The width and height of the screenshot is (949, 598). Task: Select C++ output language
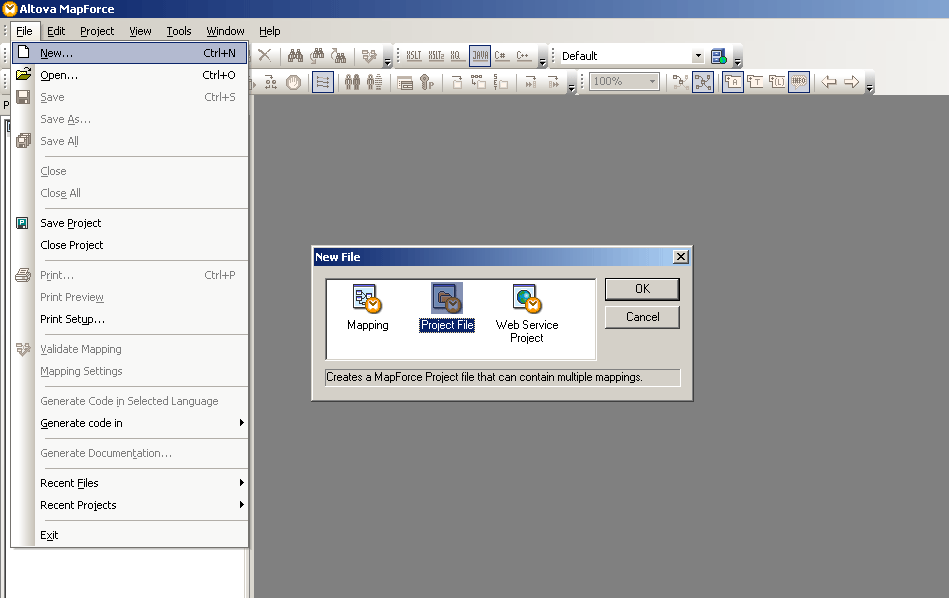coord(522,56)
